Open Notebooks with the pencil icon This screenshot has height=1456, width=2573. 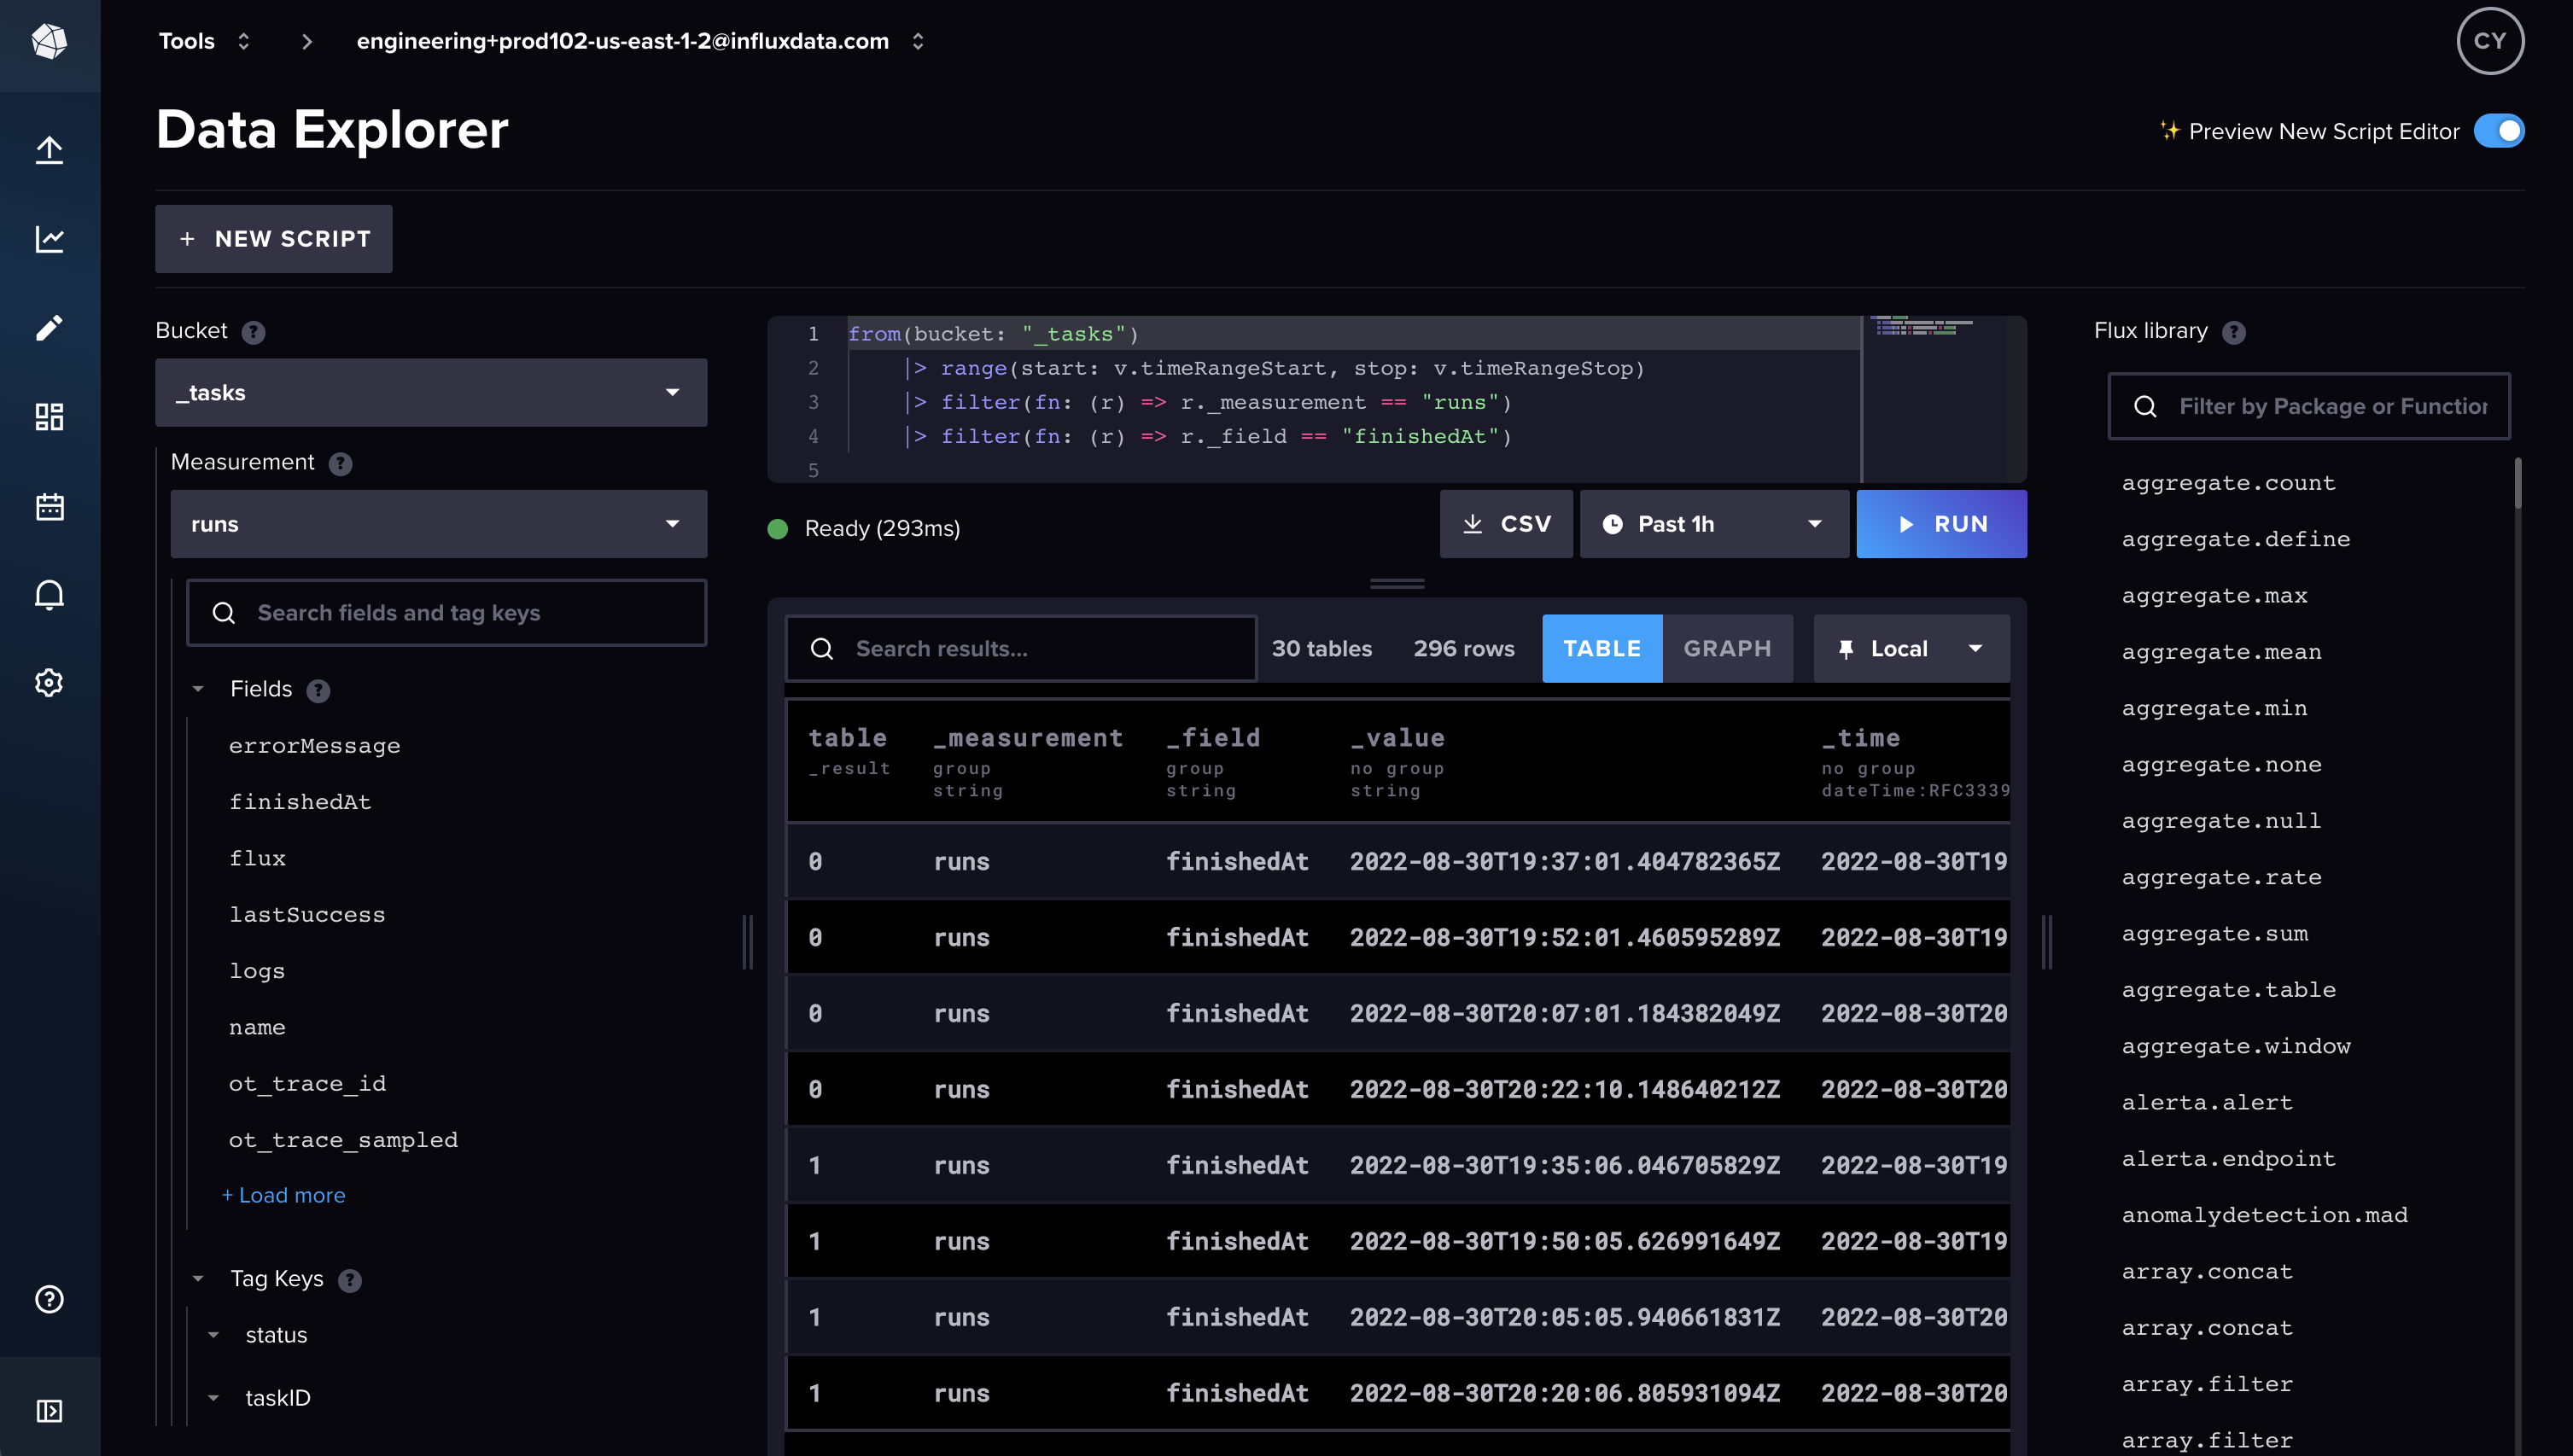click(49, 328)
